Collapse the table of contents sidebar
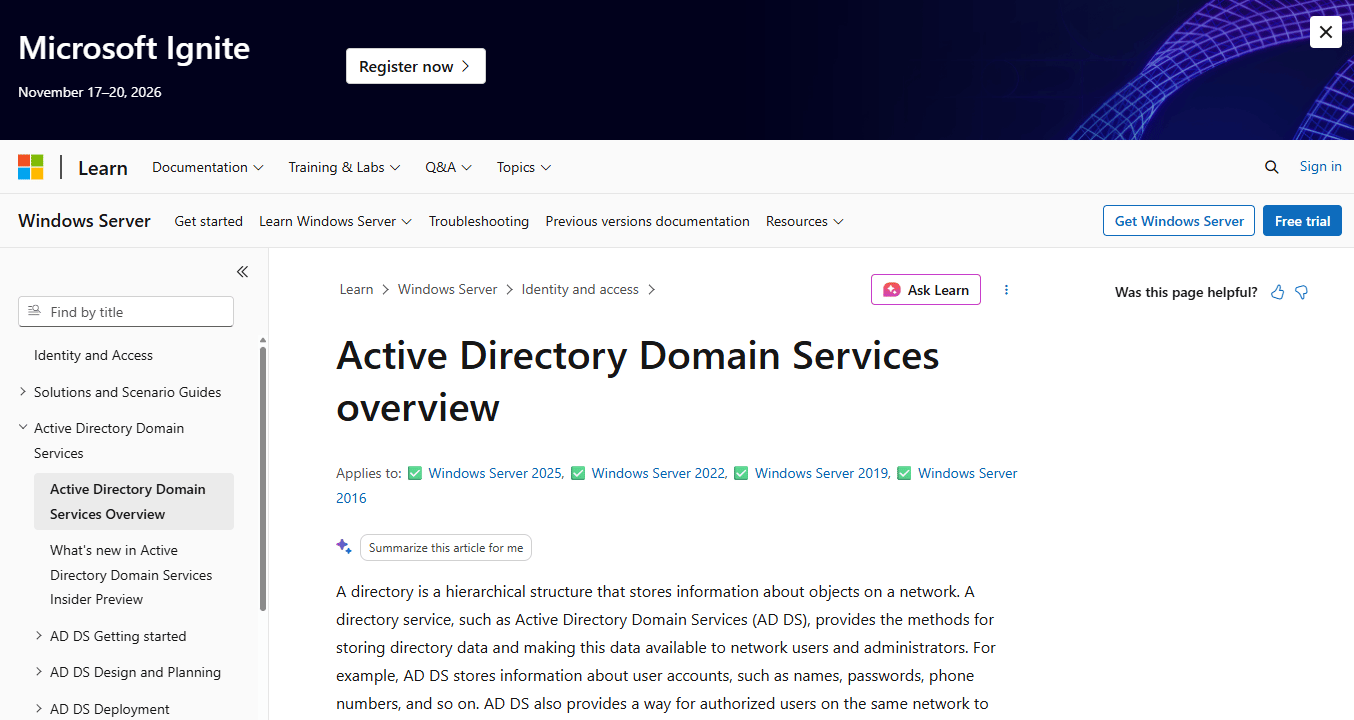Screen dimensions: 1354x720 pyautogui.click(x=242, y=272)
